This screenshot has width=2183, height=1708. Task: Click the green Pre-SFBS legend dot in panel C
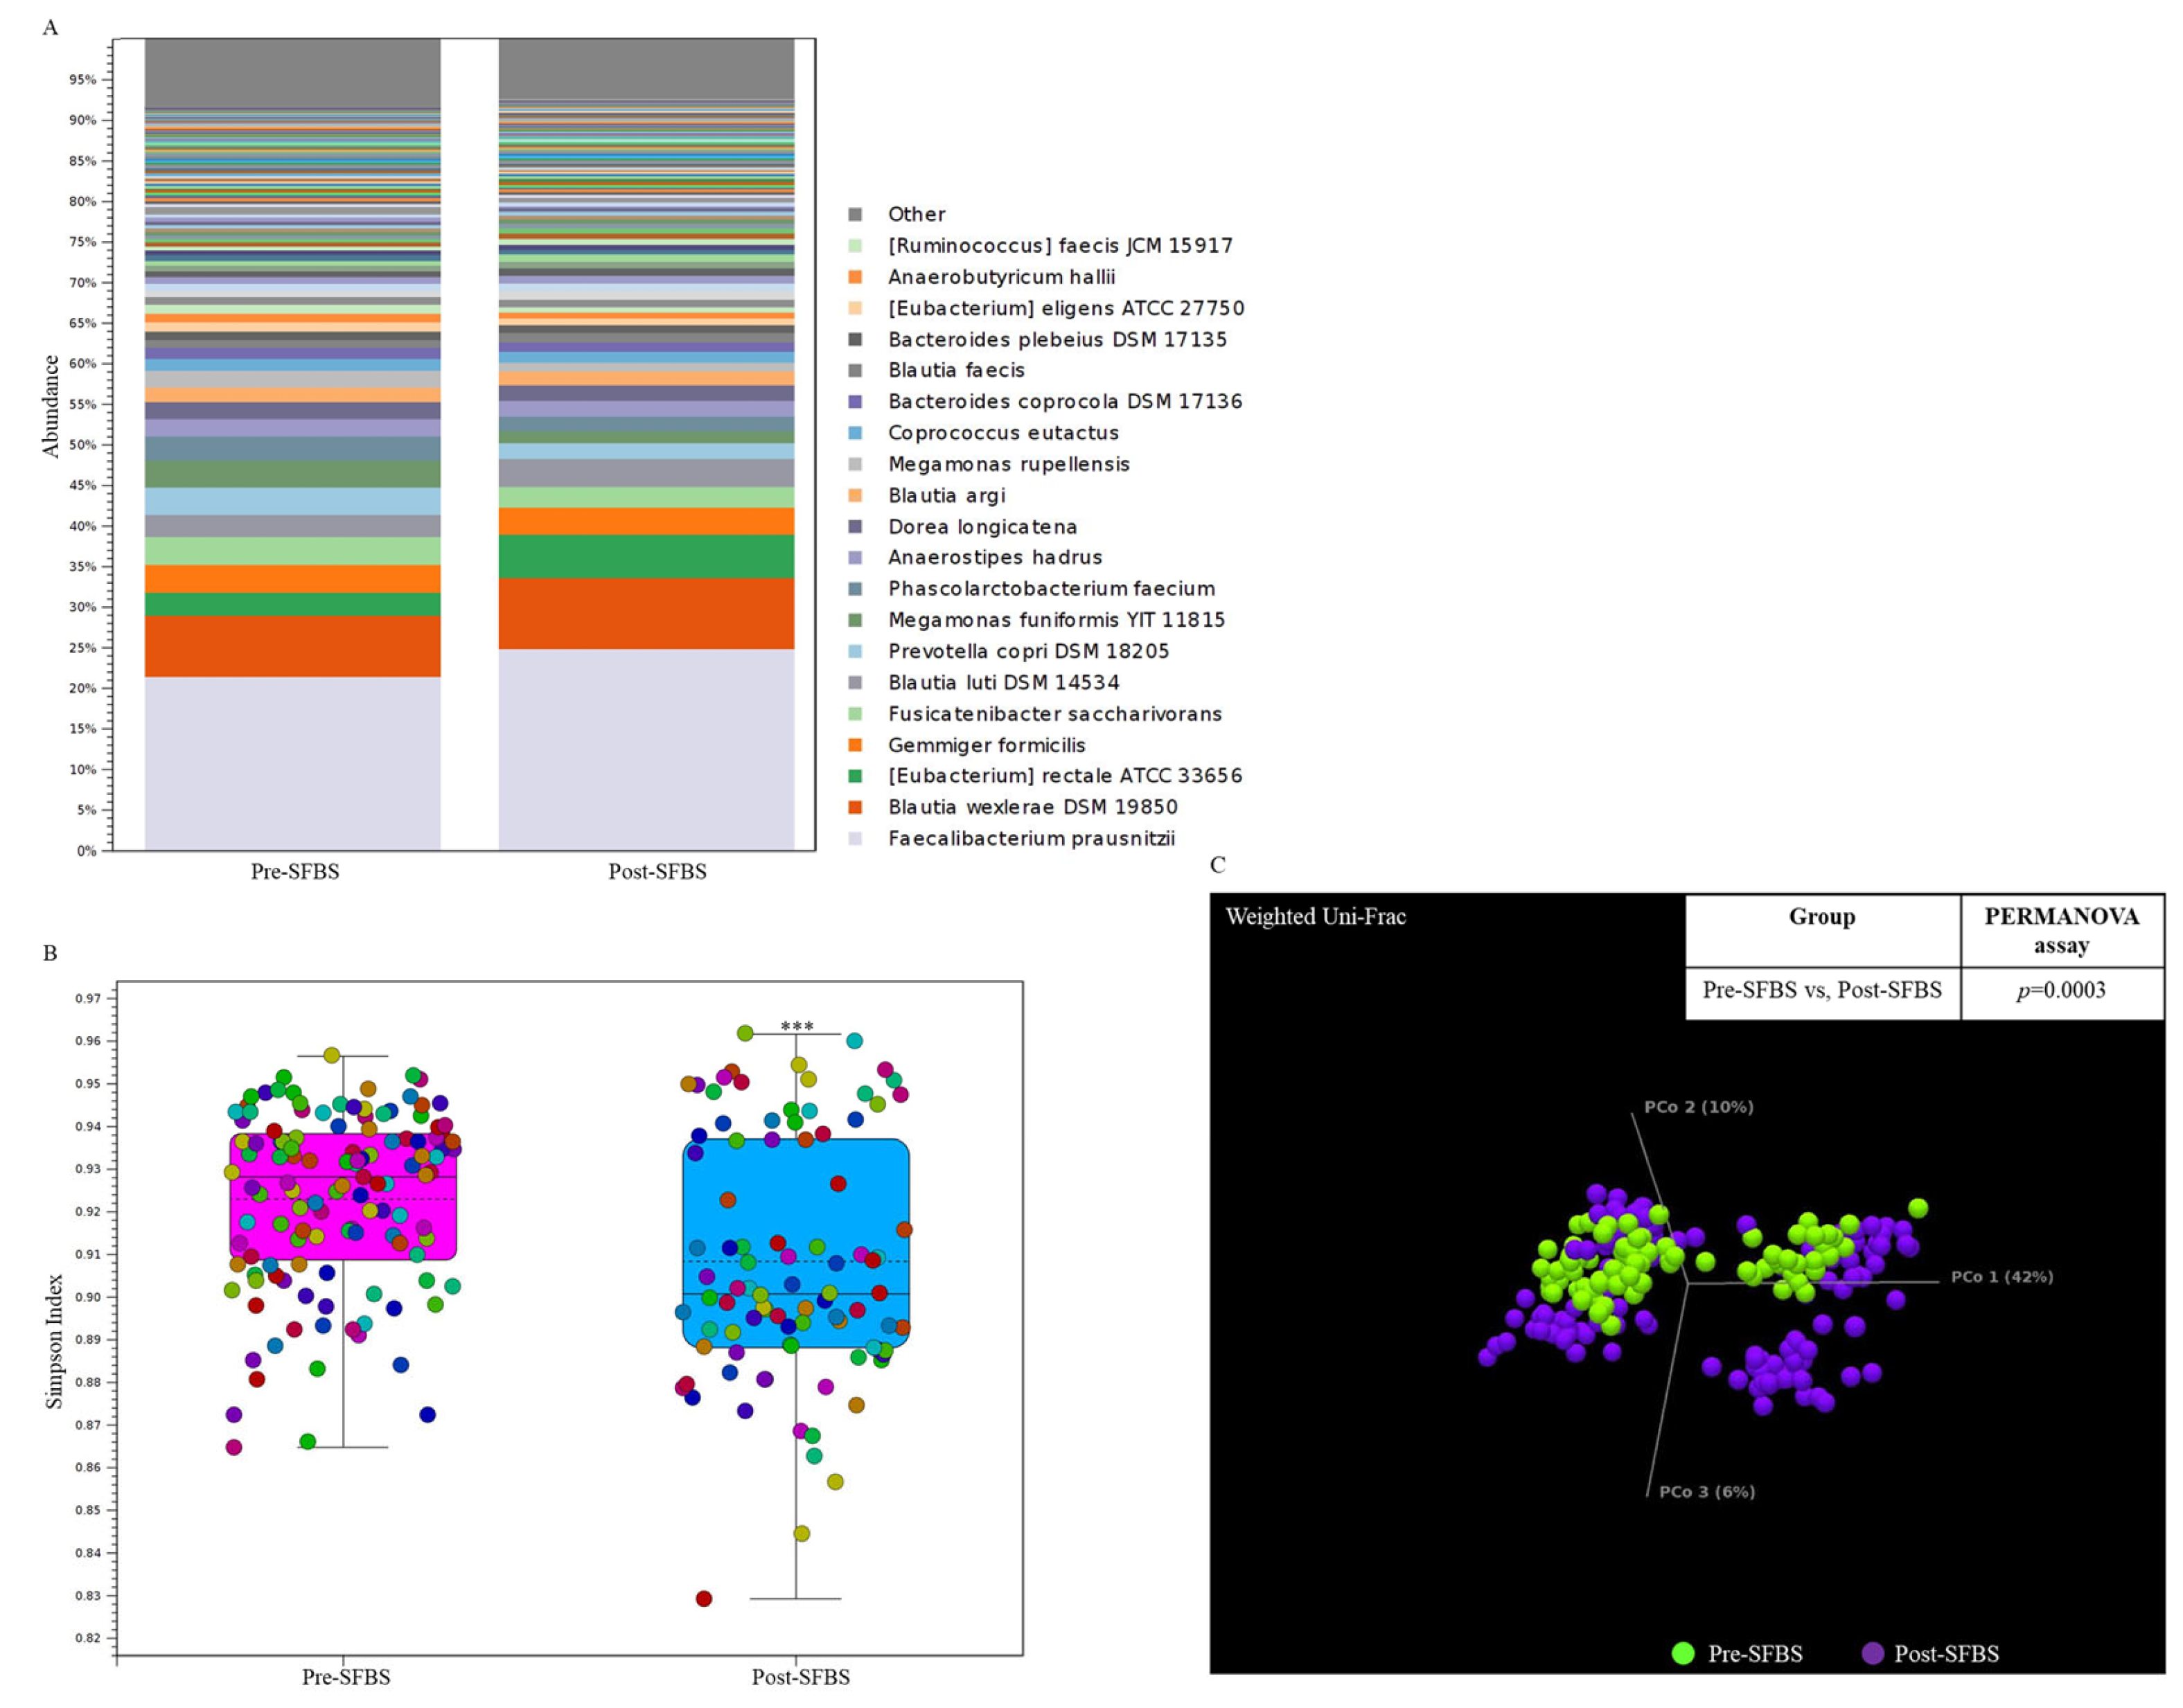pos(1683,1653)
